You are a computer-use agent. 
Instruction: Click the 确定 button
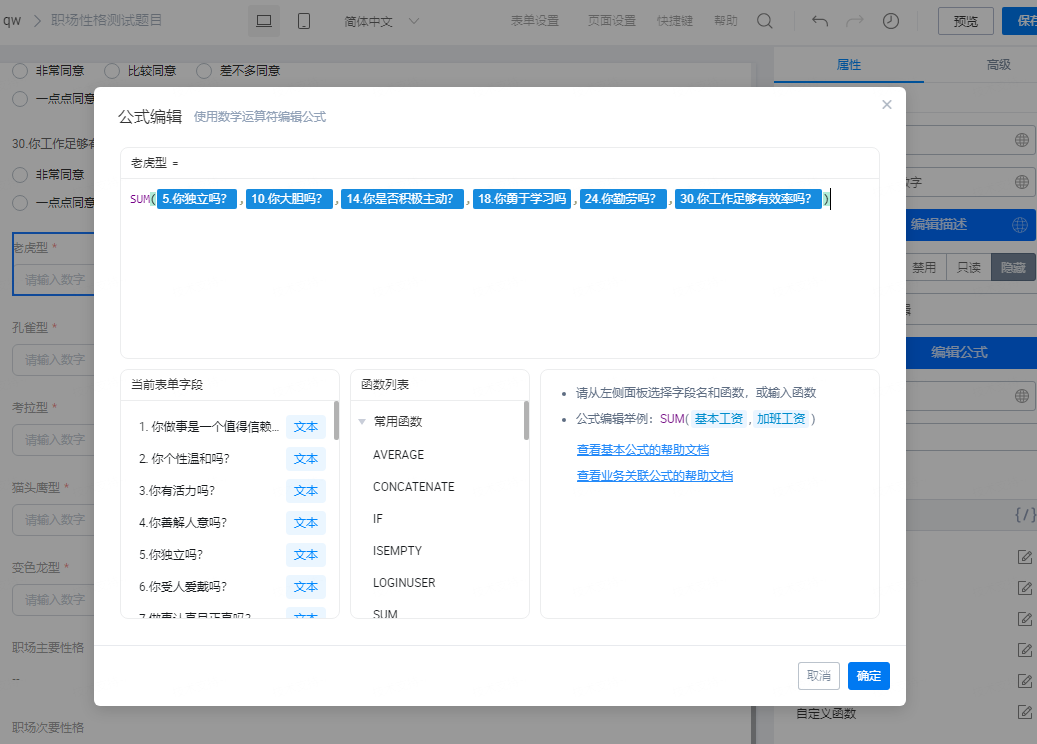[x=868, y=676]
